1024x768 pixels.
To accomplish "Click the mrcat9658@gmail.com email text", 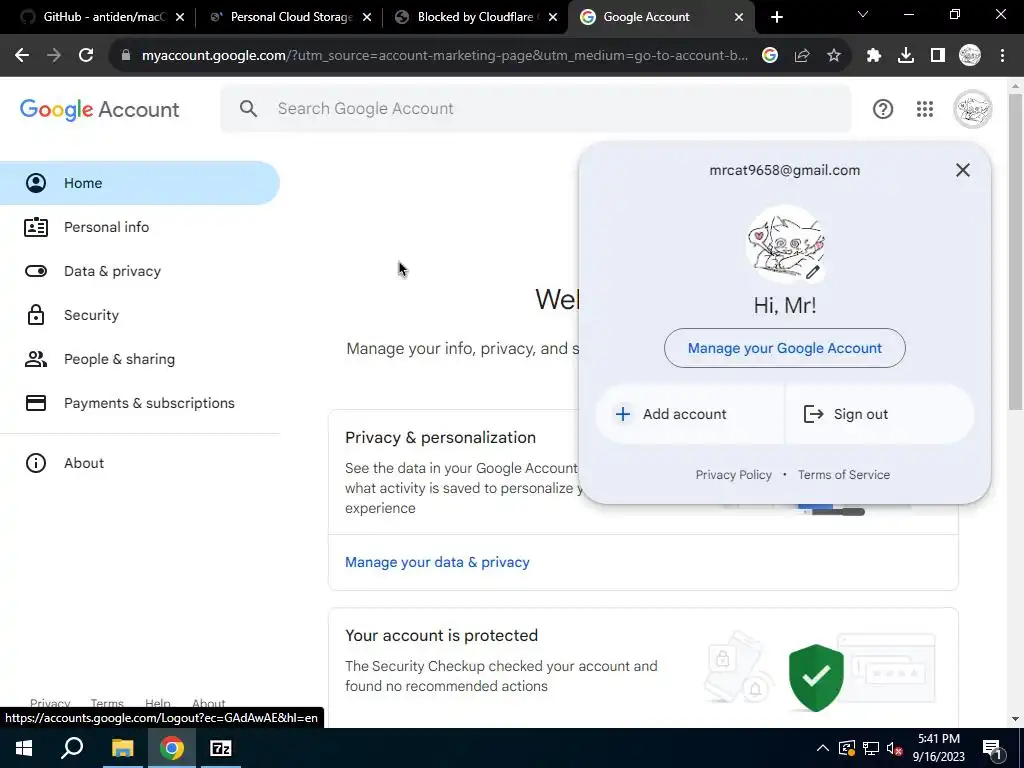I will (x=784, y=170).
